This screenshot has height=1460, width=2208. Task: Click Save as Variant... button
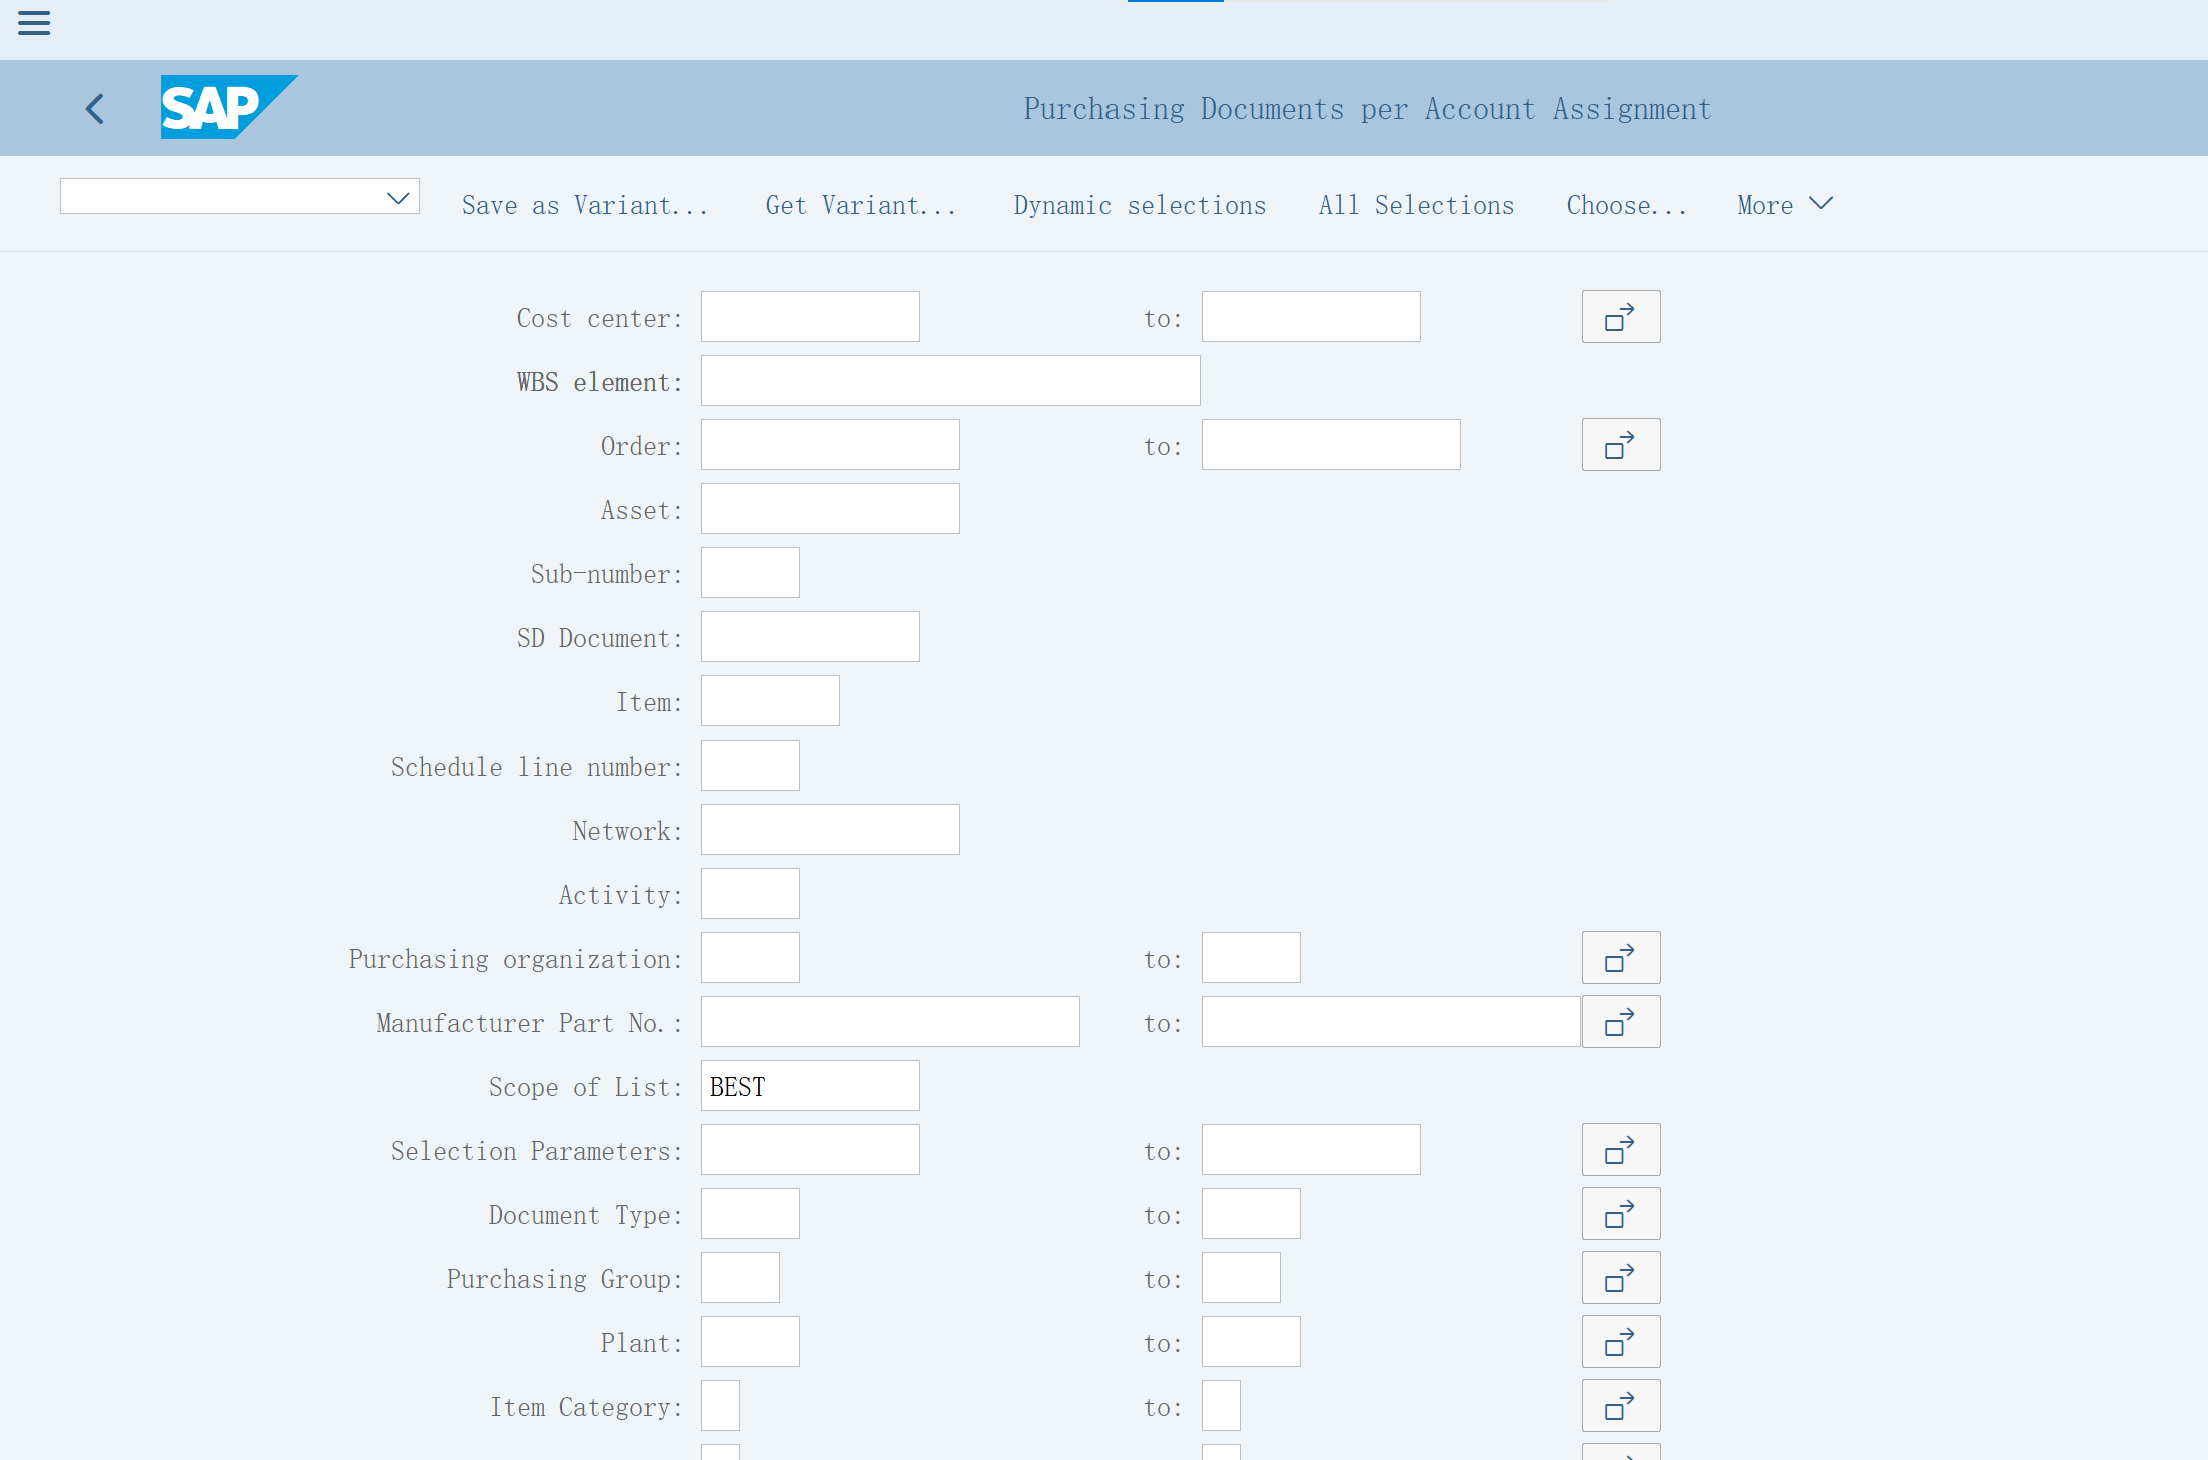coord(585,205)
